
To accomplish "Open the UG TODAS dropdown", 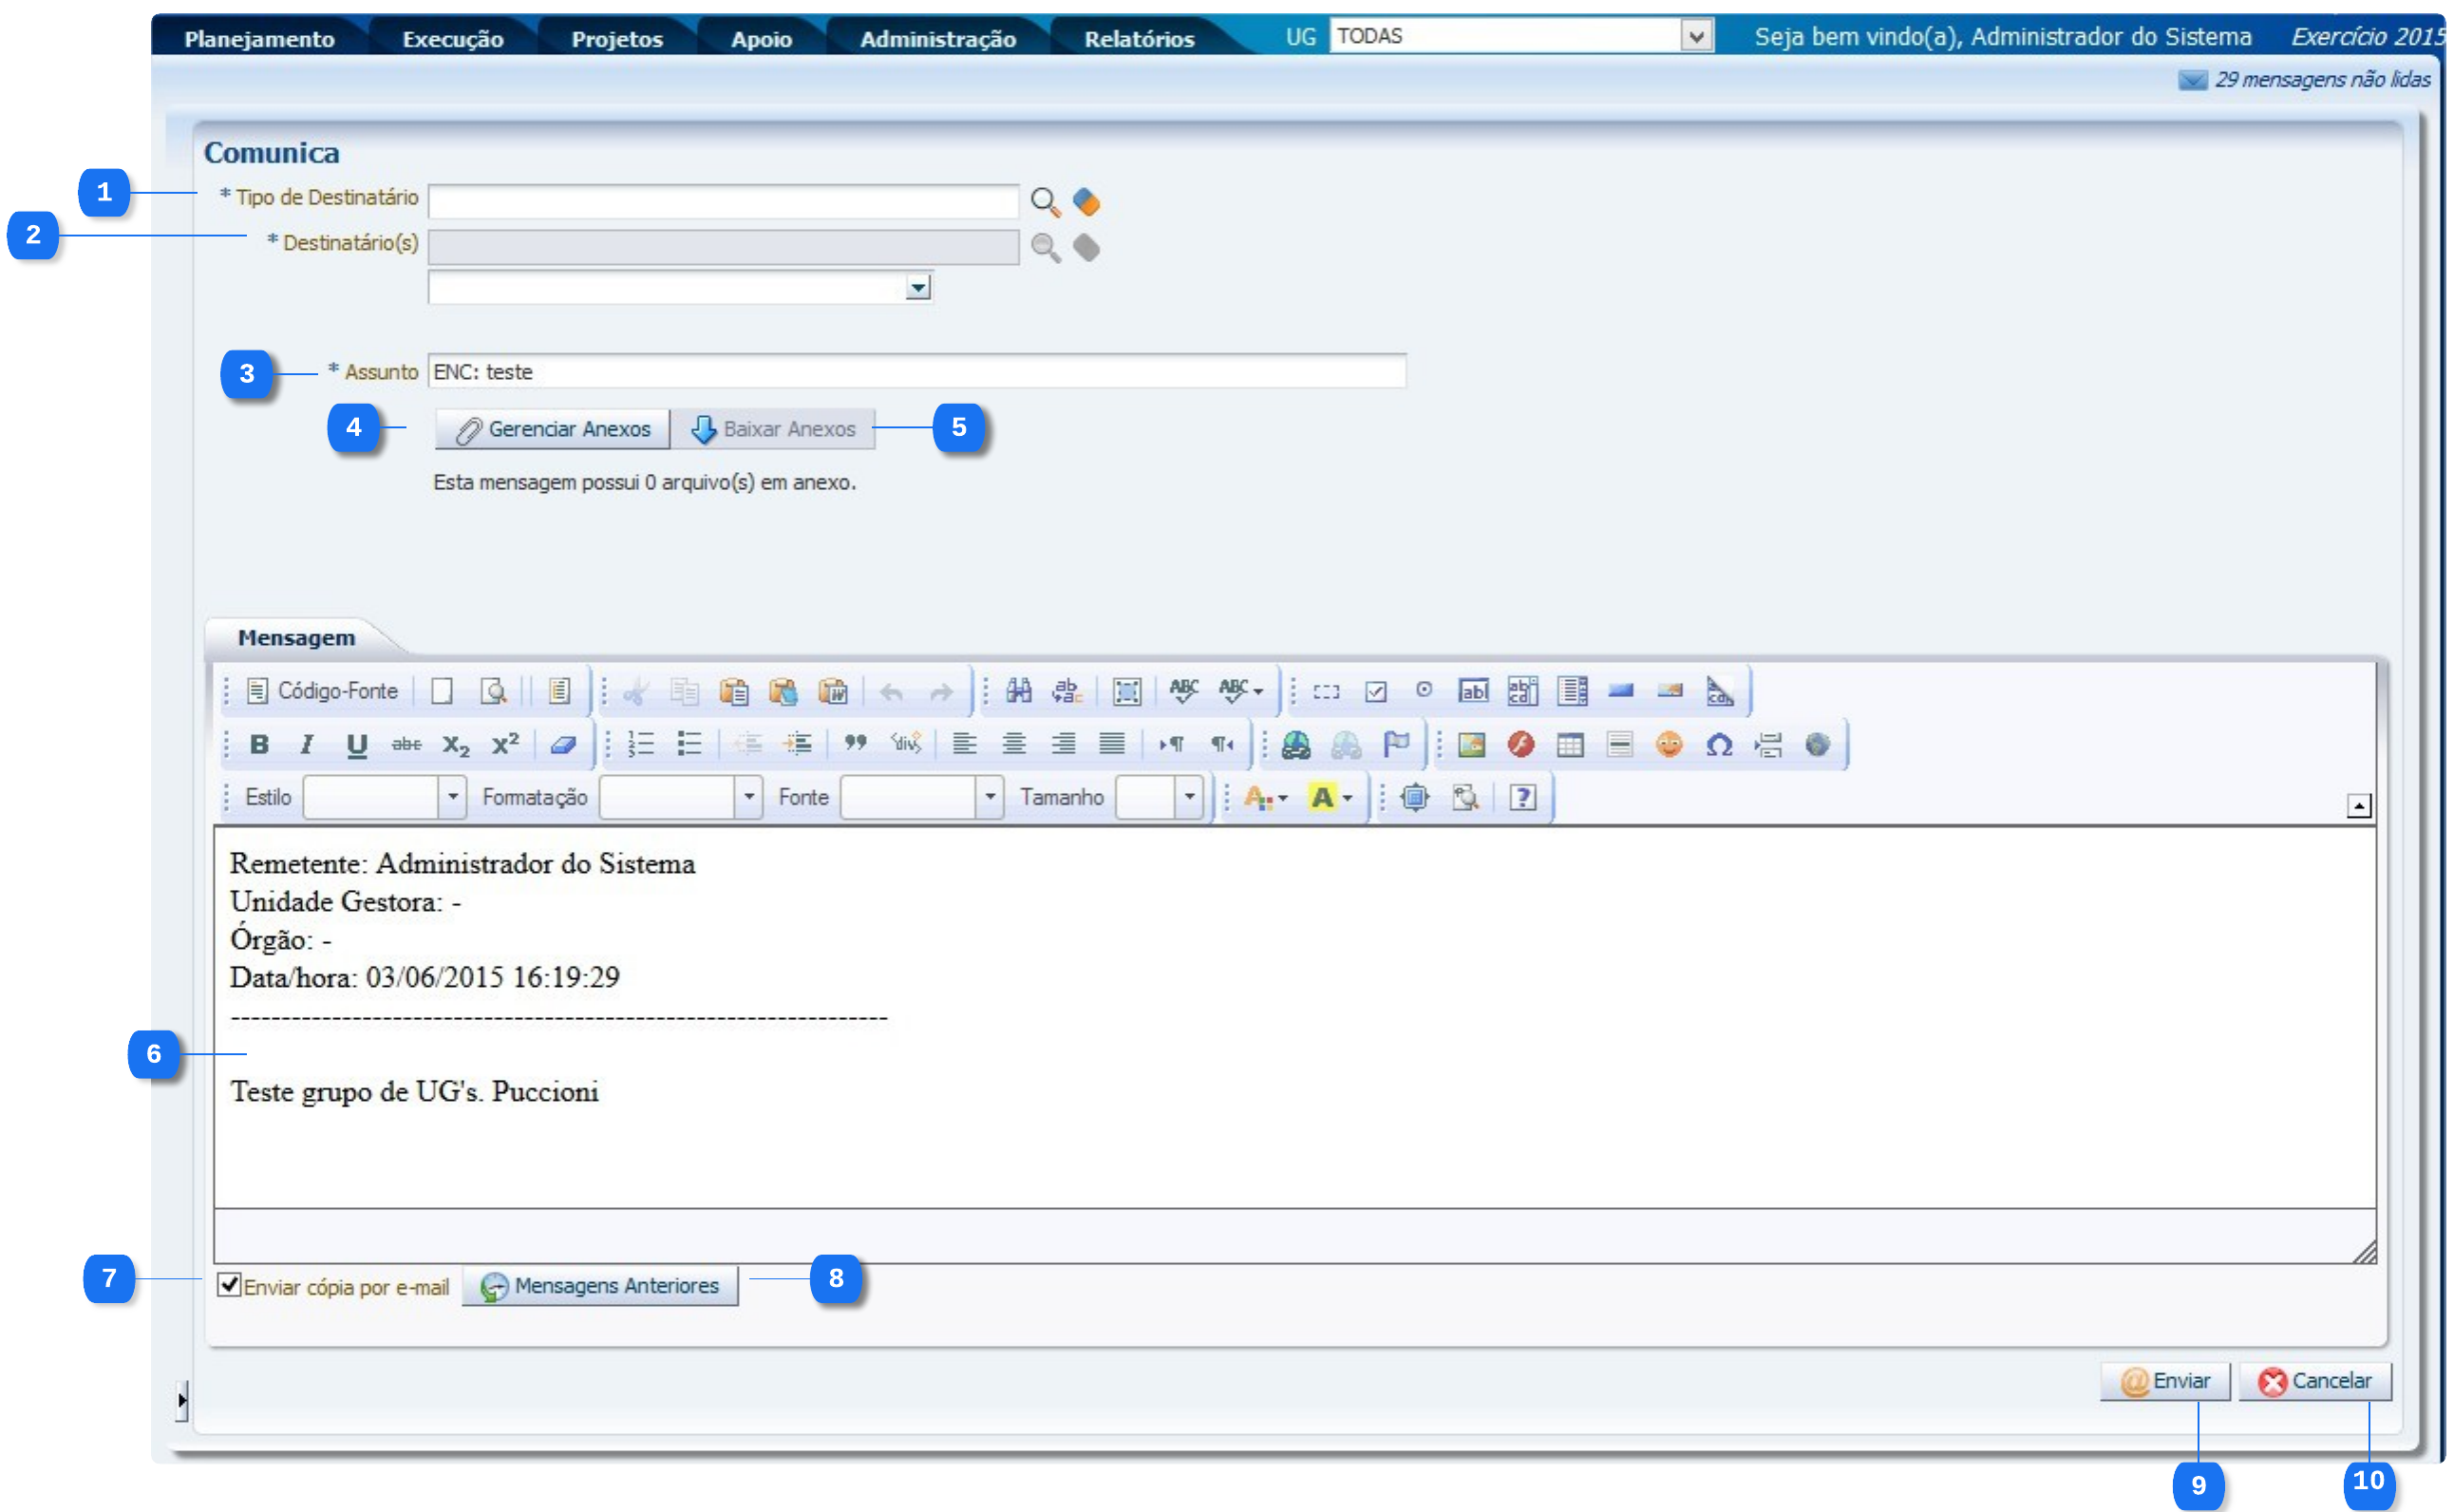I will [x=1696, y=37].
